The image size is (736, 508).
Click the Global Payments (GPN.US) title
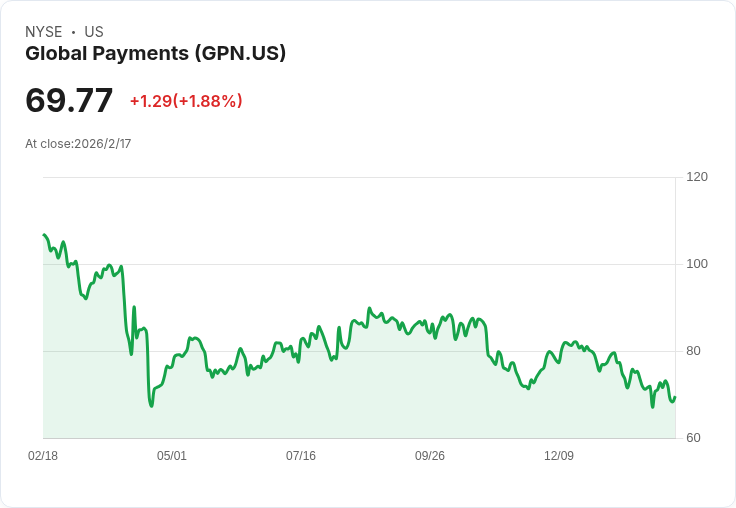pyautogui.click(x=155, y=53)
